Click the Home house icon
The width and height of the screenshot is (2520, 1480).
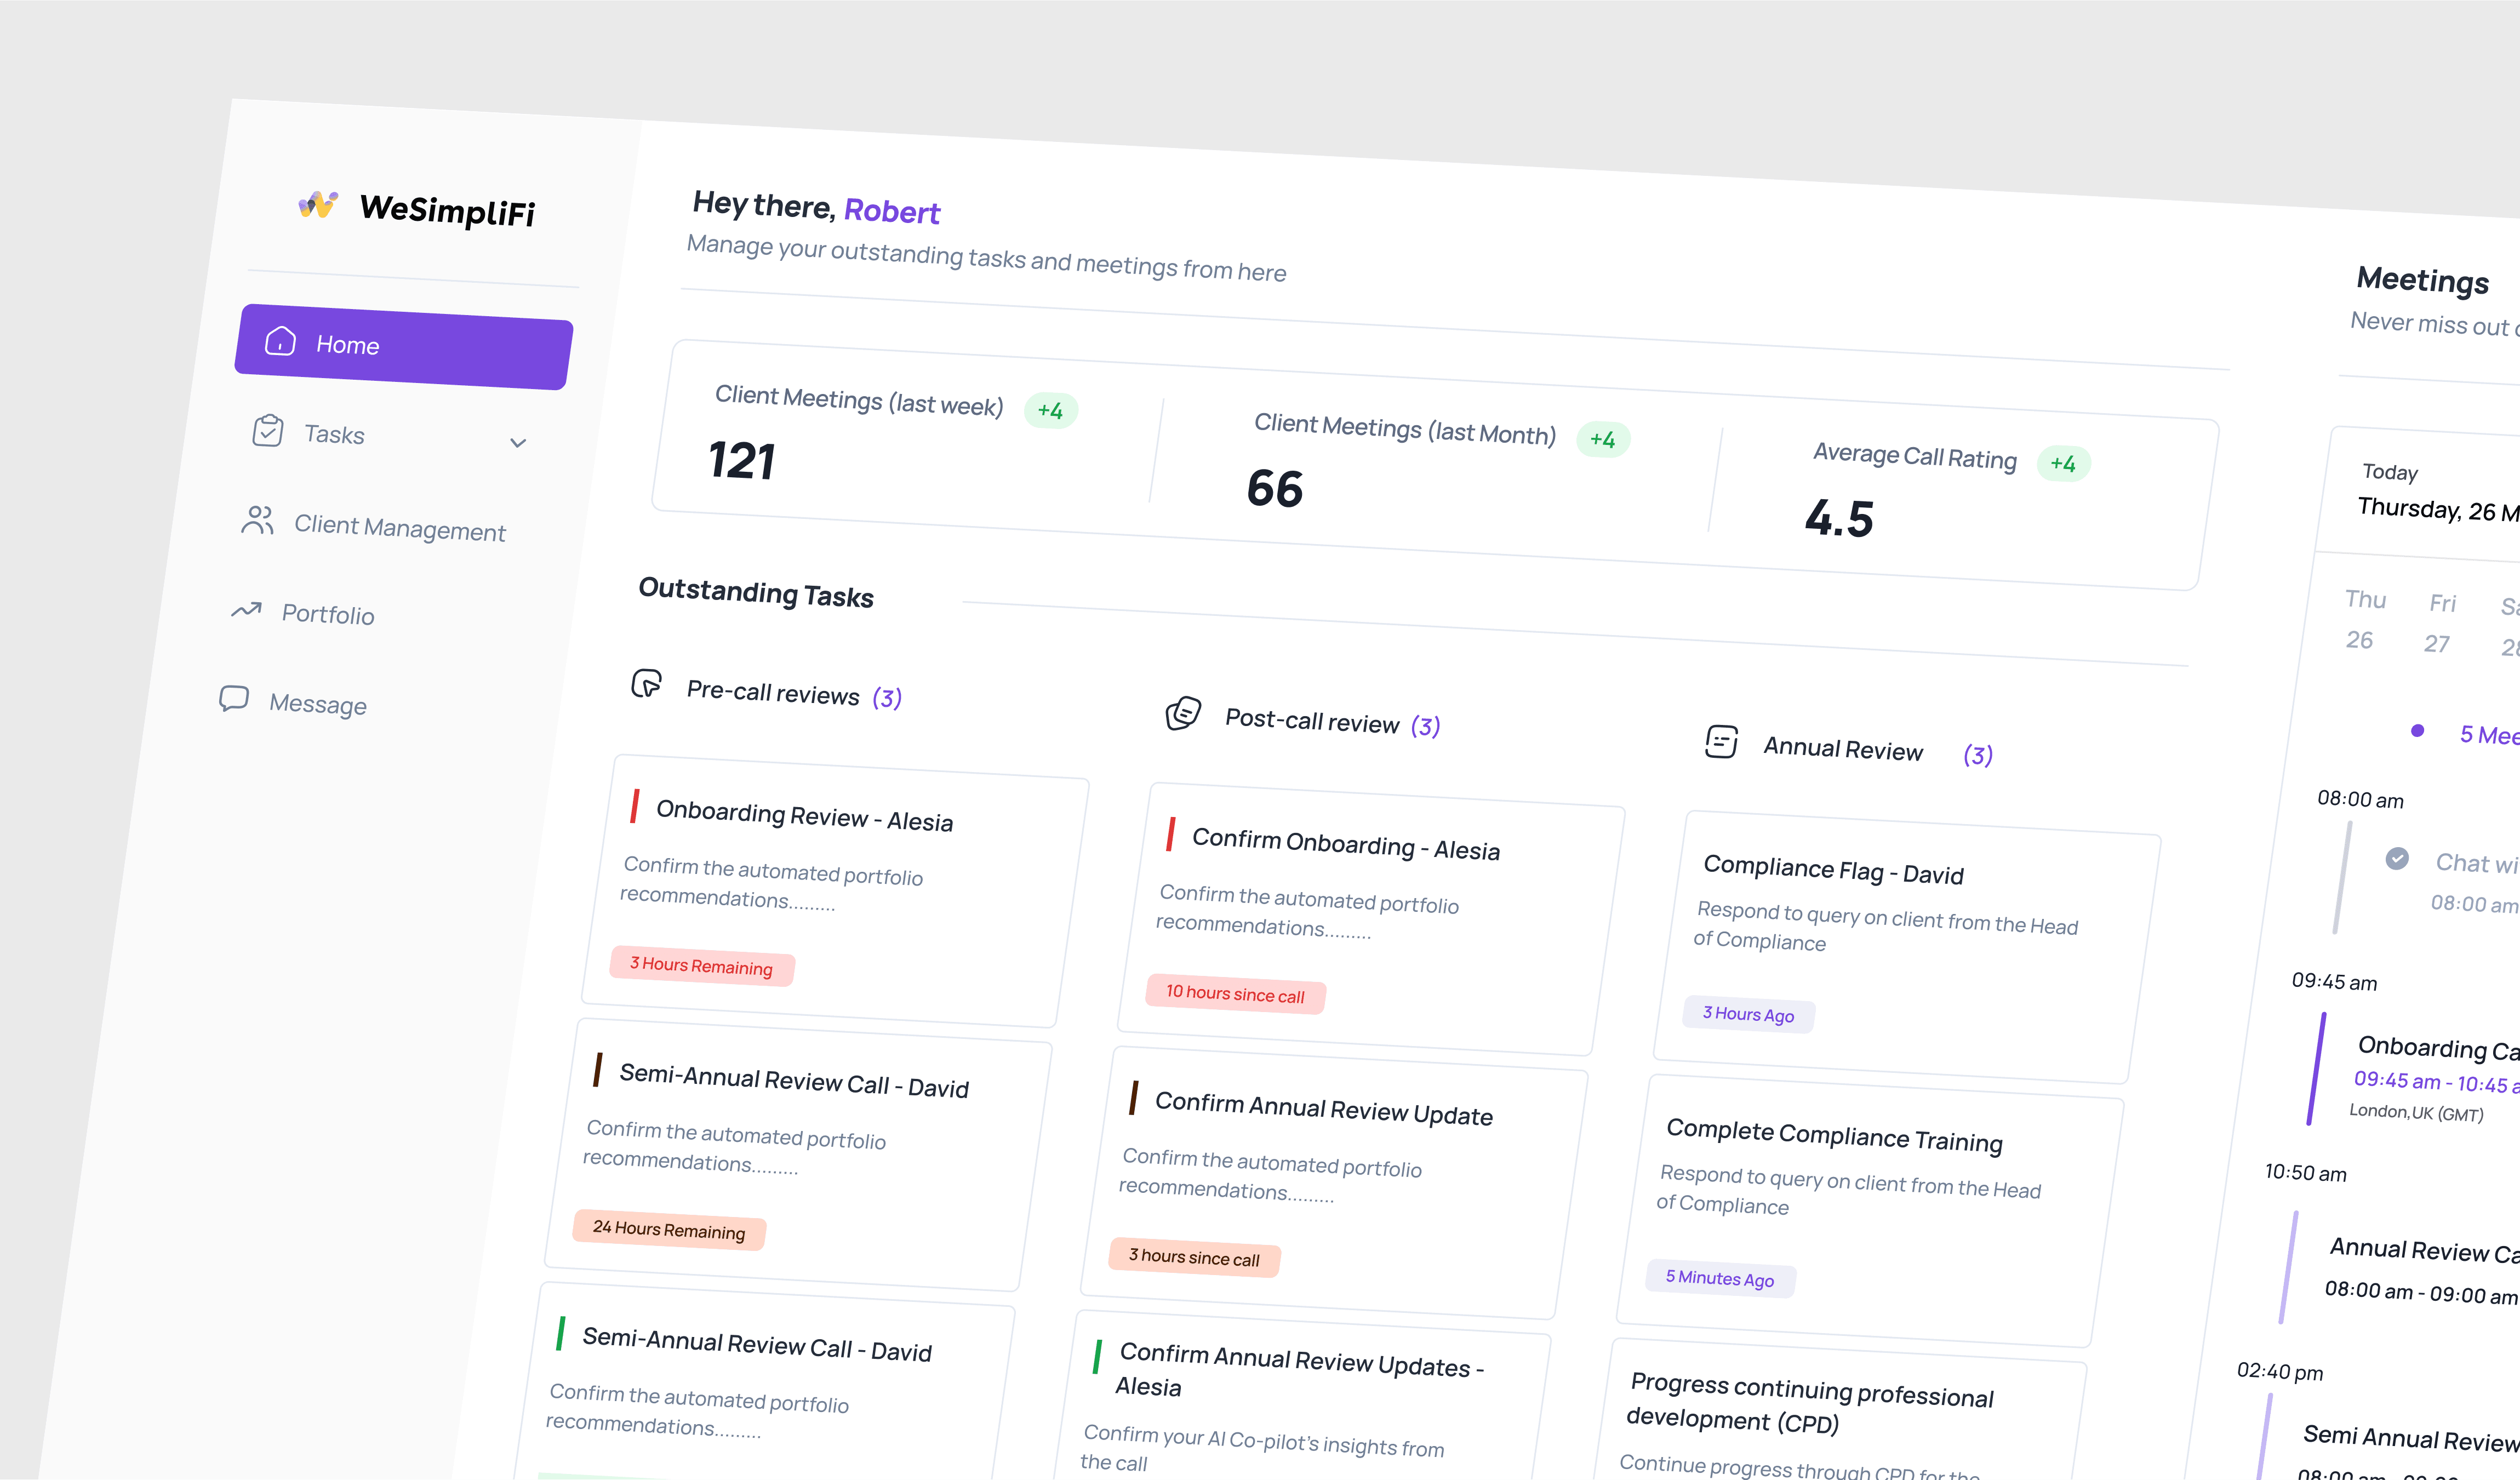(280, 341)
